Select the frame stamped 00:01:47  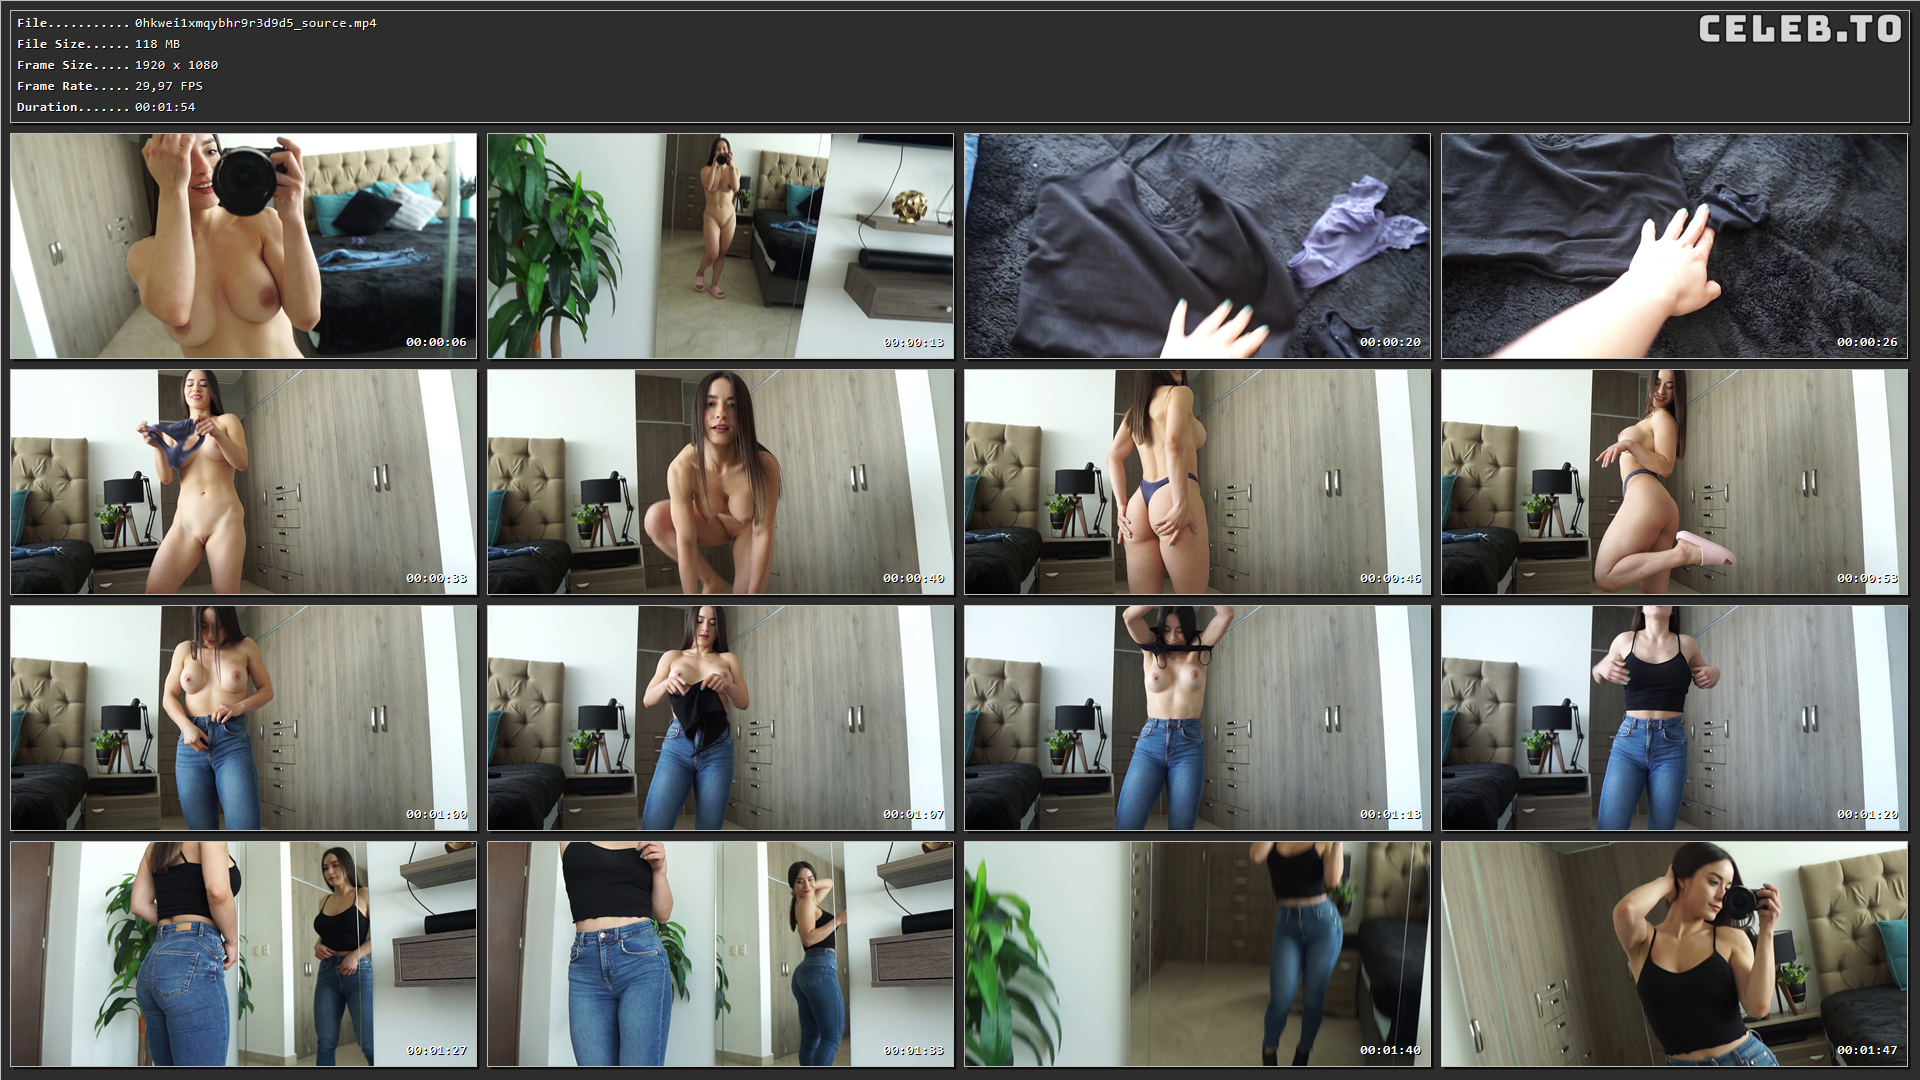coord(1674,954)
